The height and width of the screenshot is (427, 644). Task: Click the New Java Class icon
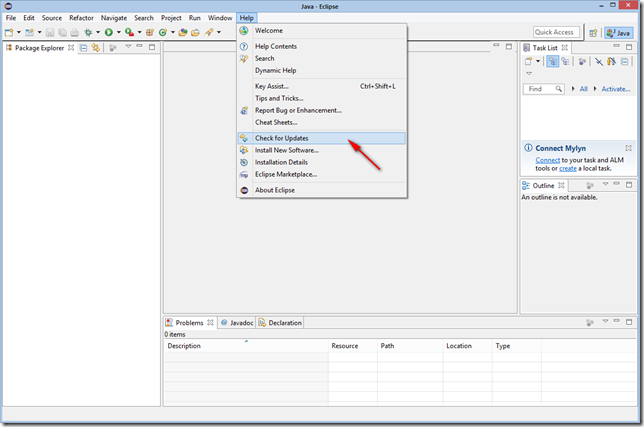163,32
